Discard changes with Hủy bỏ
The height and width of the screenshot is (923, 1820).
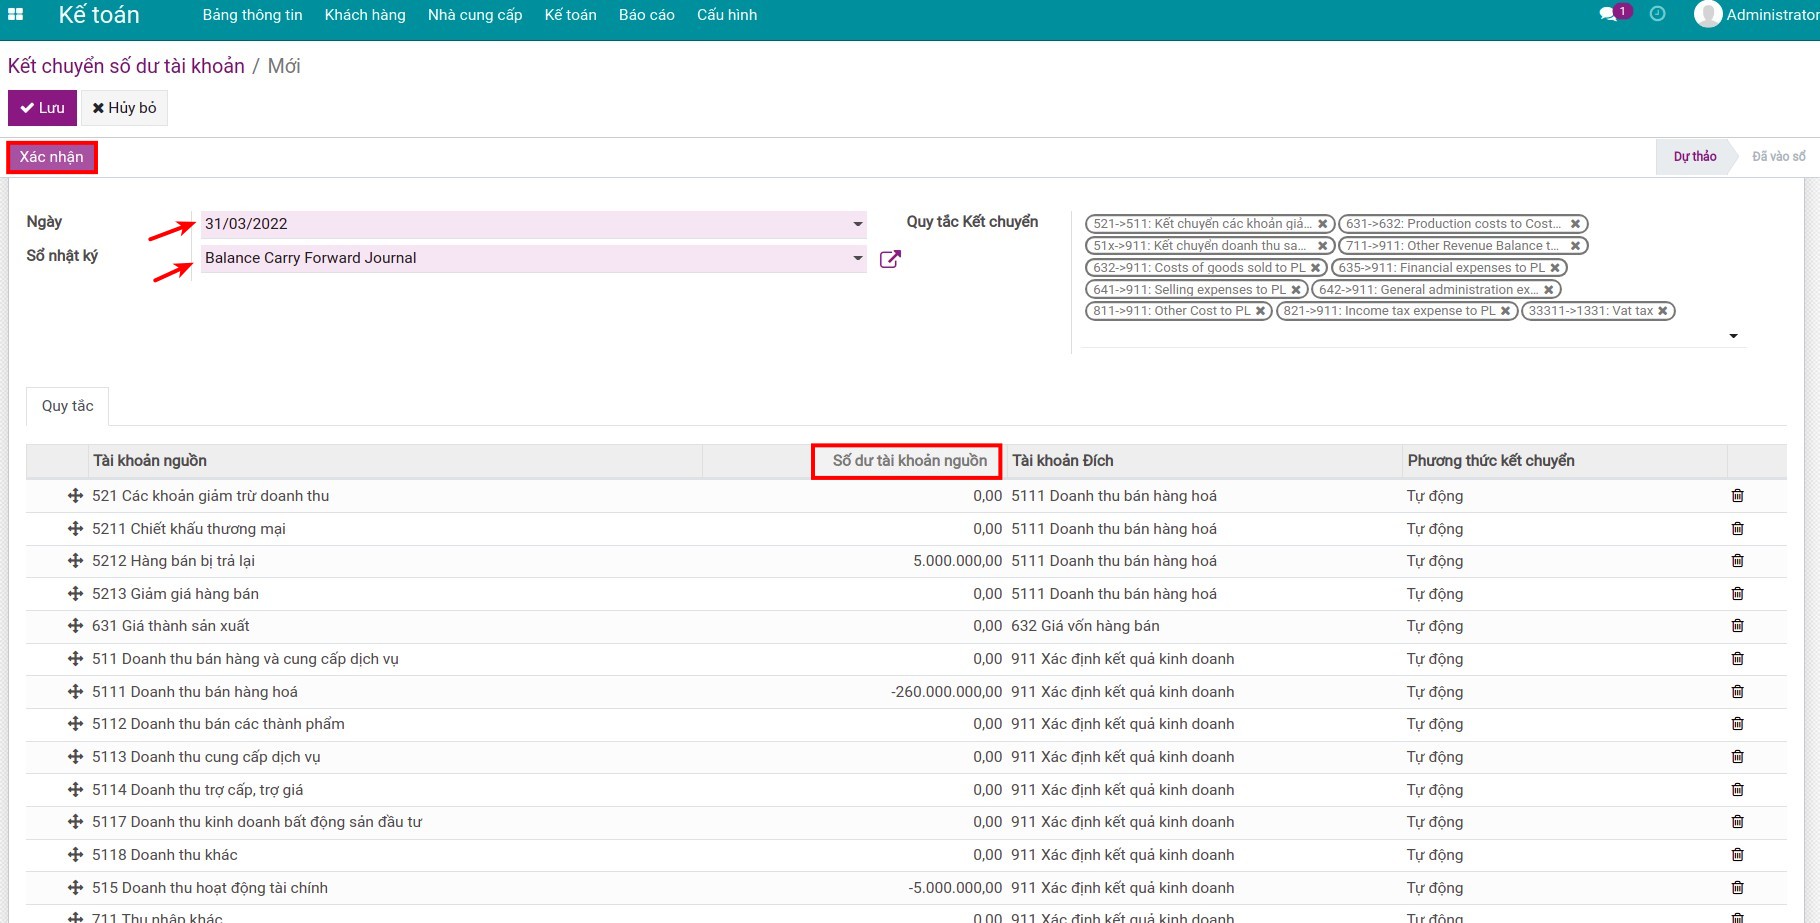coord(124,108)
